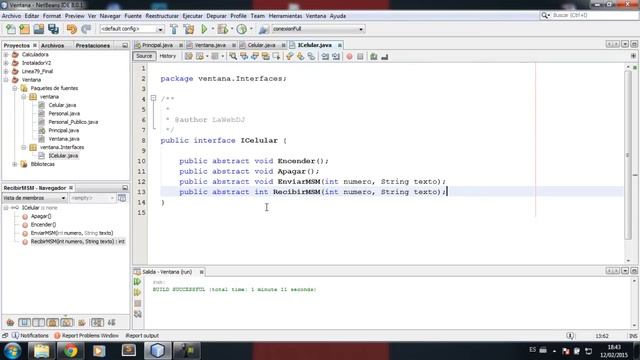Expand the InstaladorV2 project node

[6, 63]
